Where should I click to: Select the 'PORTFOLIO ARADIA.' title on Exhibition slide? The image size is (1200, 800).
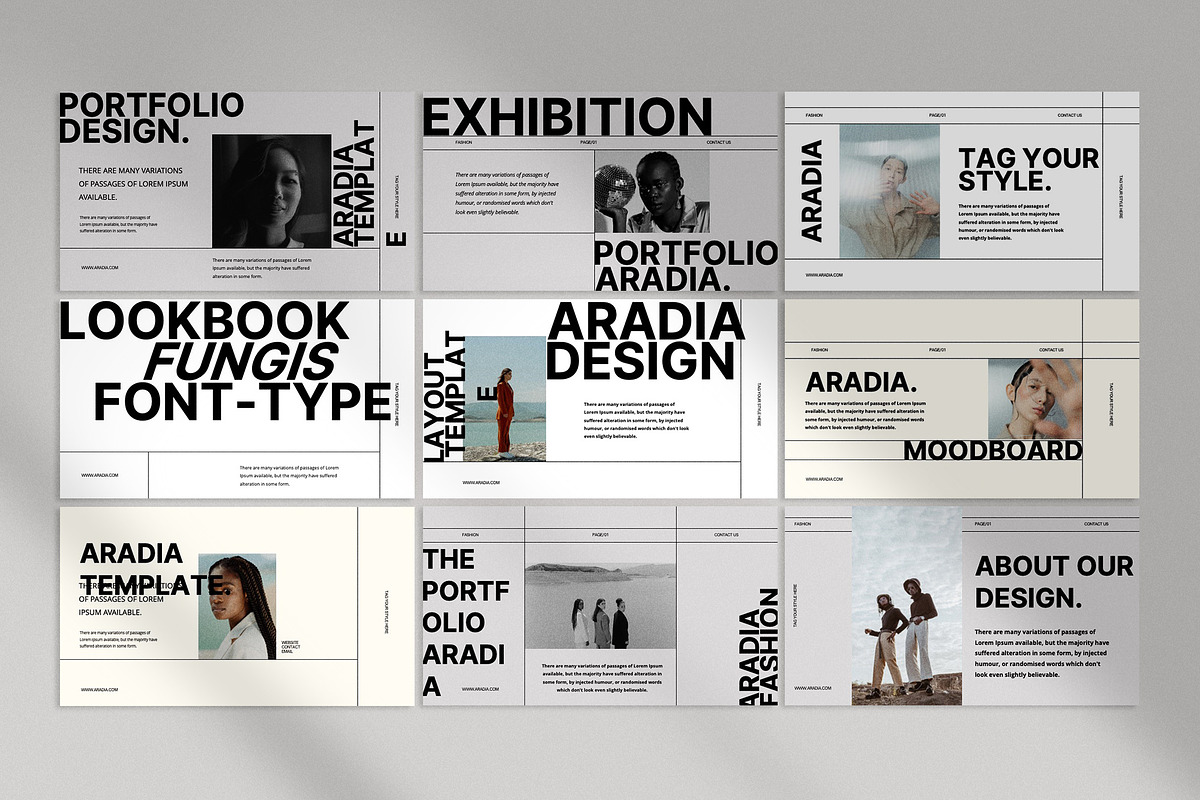(685, 265)
